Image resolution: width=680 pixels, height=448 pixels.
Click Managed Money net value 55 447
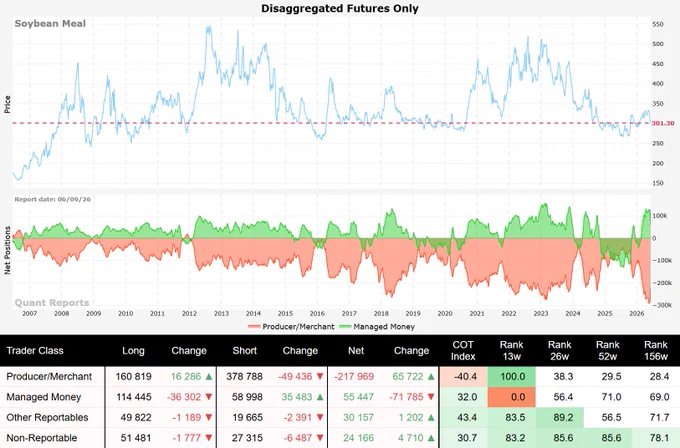(x=359, y=397)
